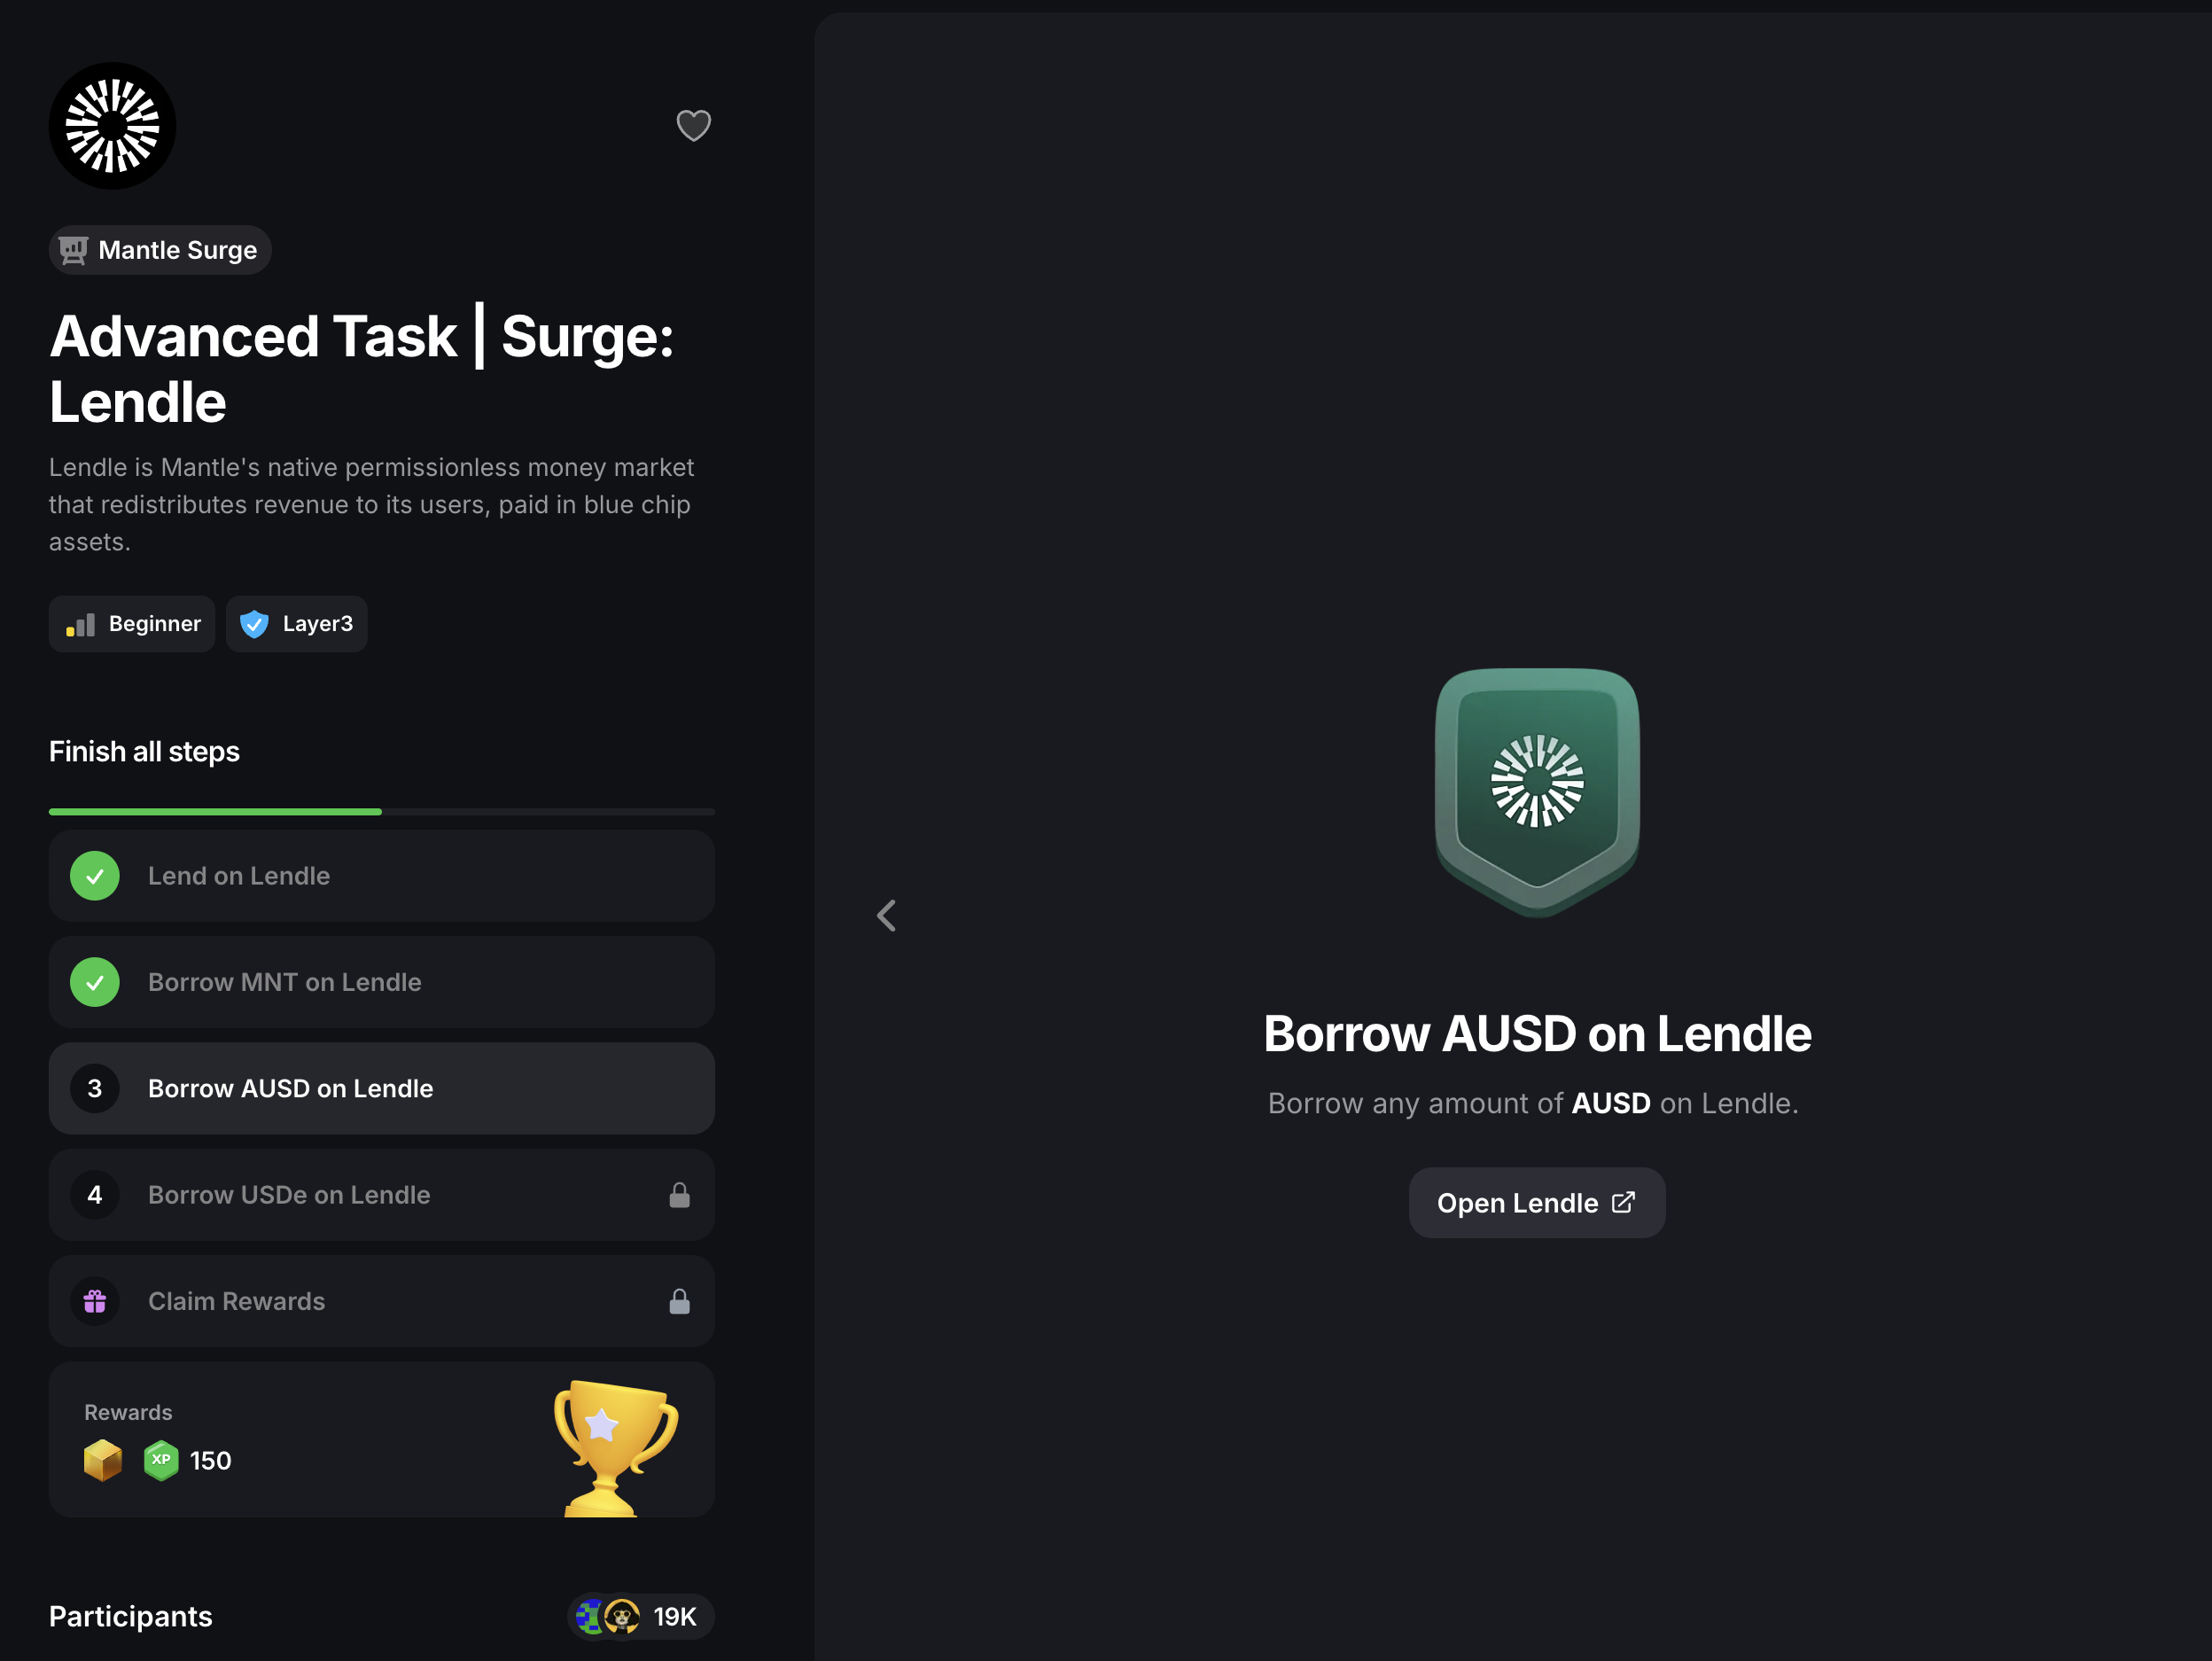Click the Lendle round logo avatar

[x=112, y=126]
